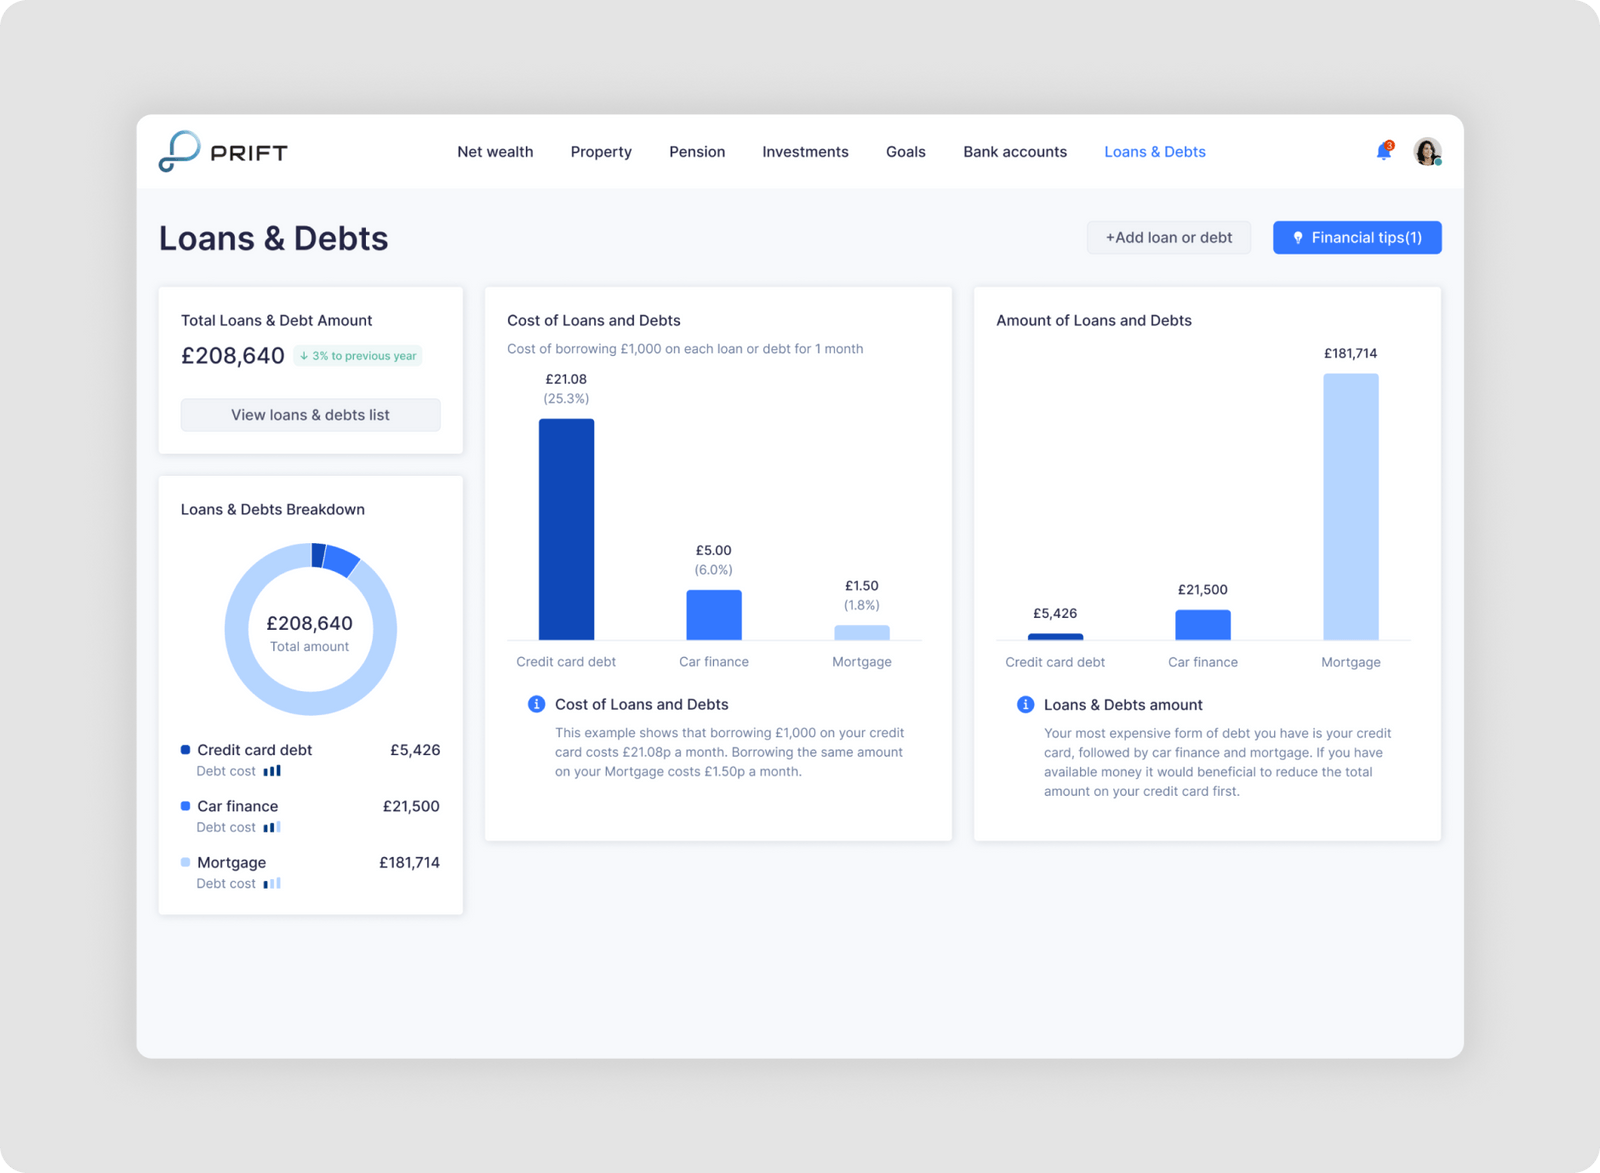1600x1173 pixels.
Task: Click the red notification badge showing 3
Action: tap(1389, 143)
